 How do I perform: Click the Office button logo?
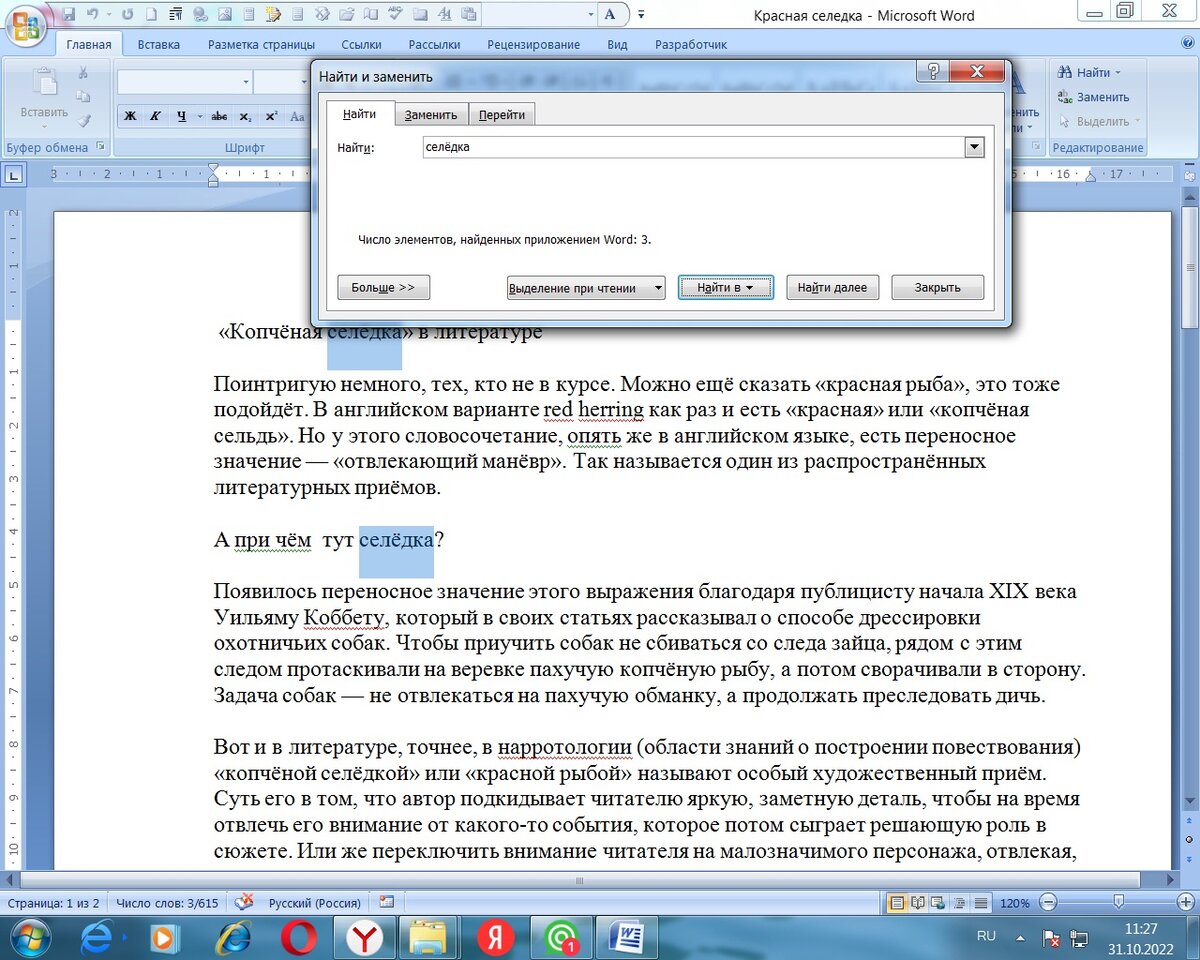pyautogui.click(x=26, y=24)
